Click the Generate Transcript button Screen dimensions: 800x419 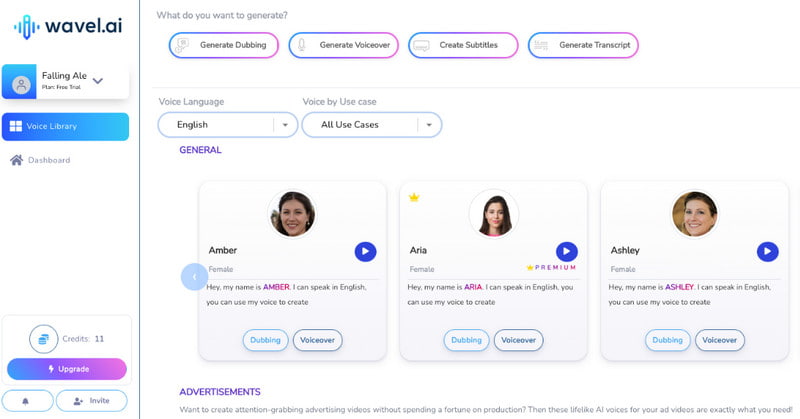pyautogui.click(x=583, y=45)
